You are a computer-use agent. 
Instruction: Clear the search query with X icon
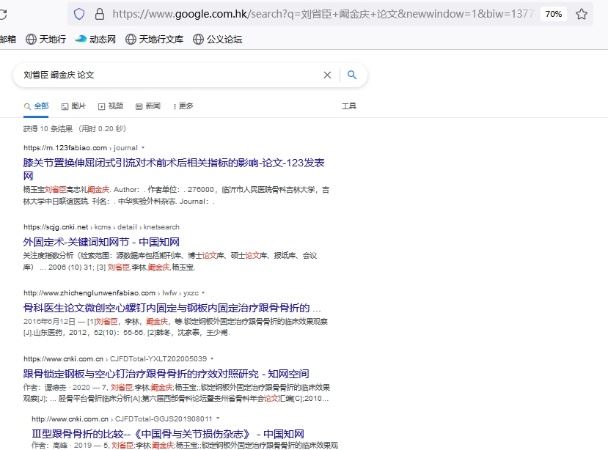(327, 75)
